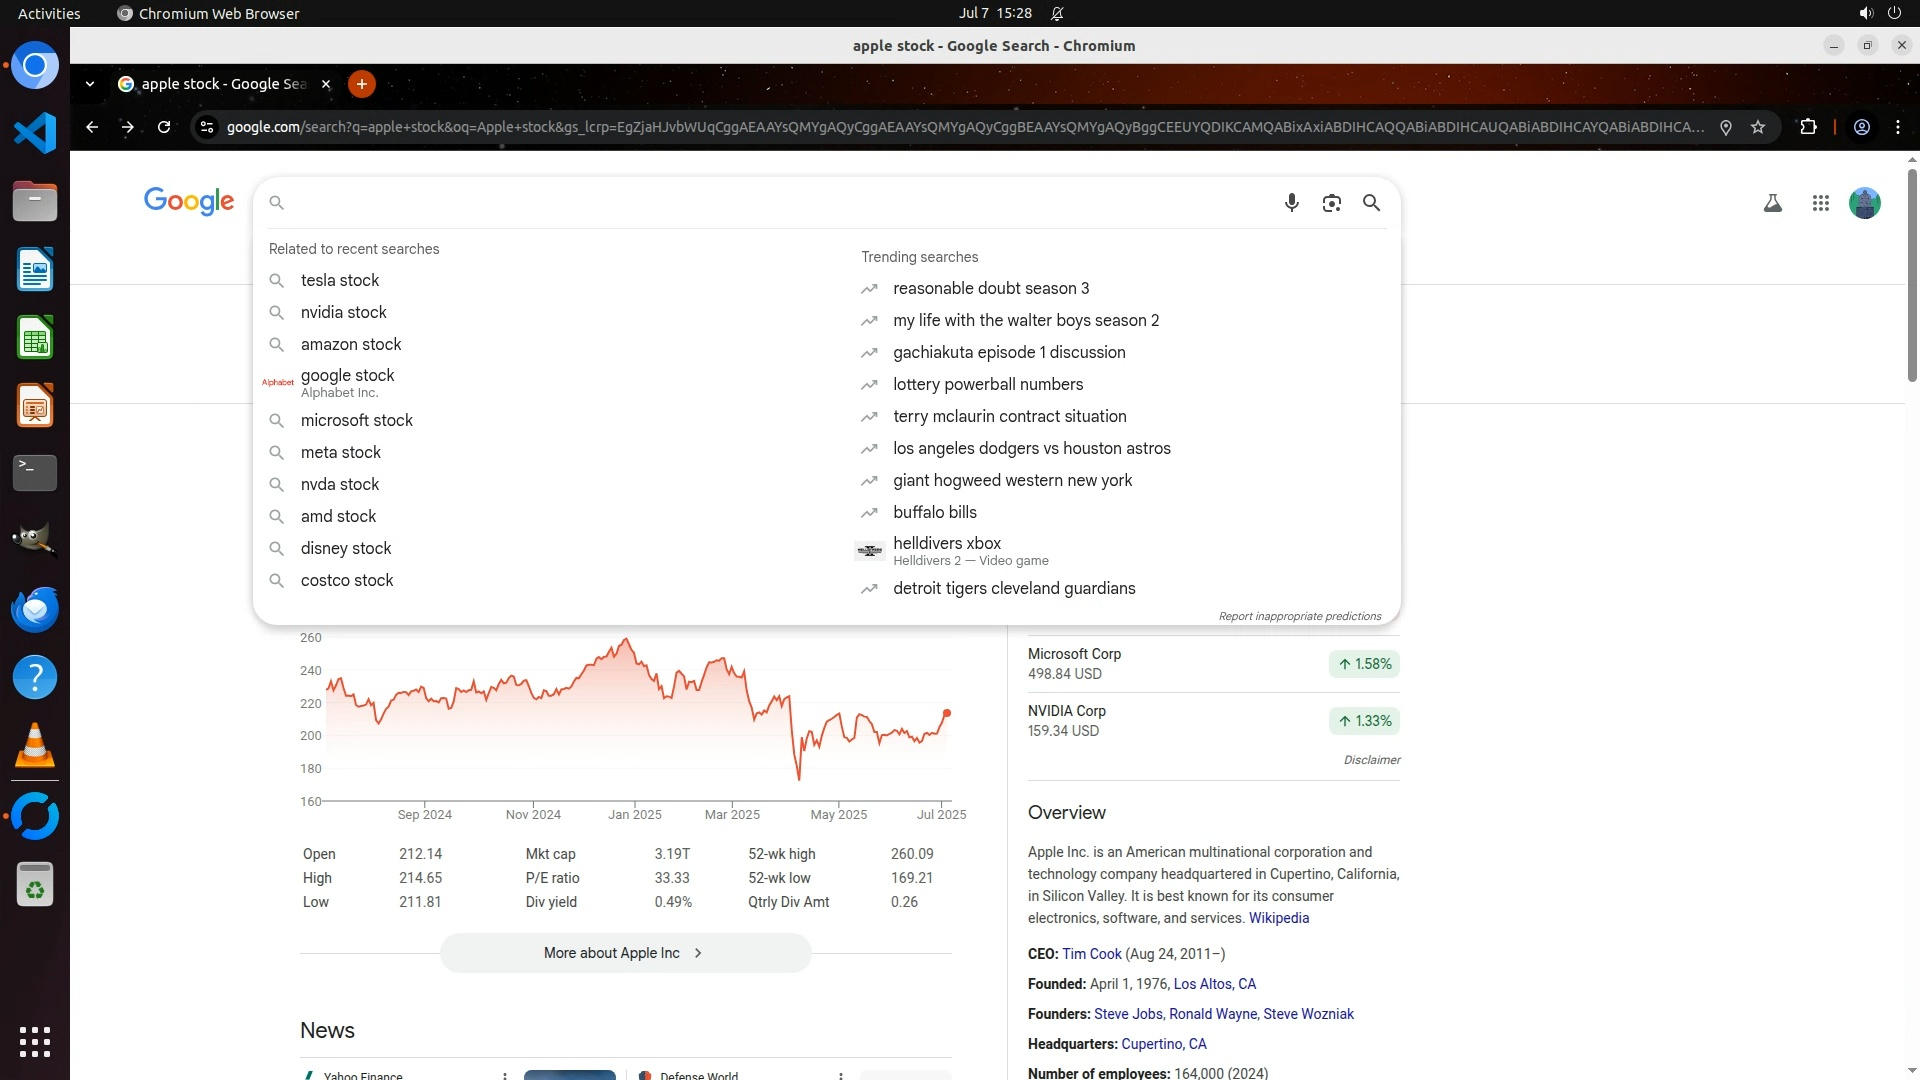
Task: Open the tab search dropdown arrow
Action: [x=90, y=84]
